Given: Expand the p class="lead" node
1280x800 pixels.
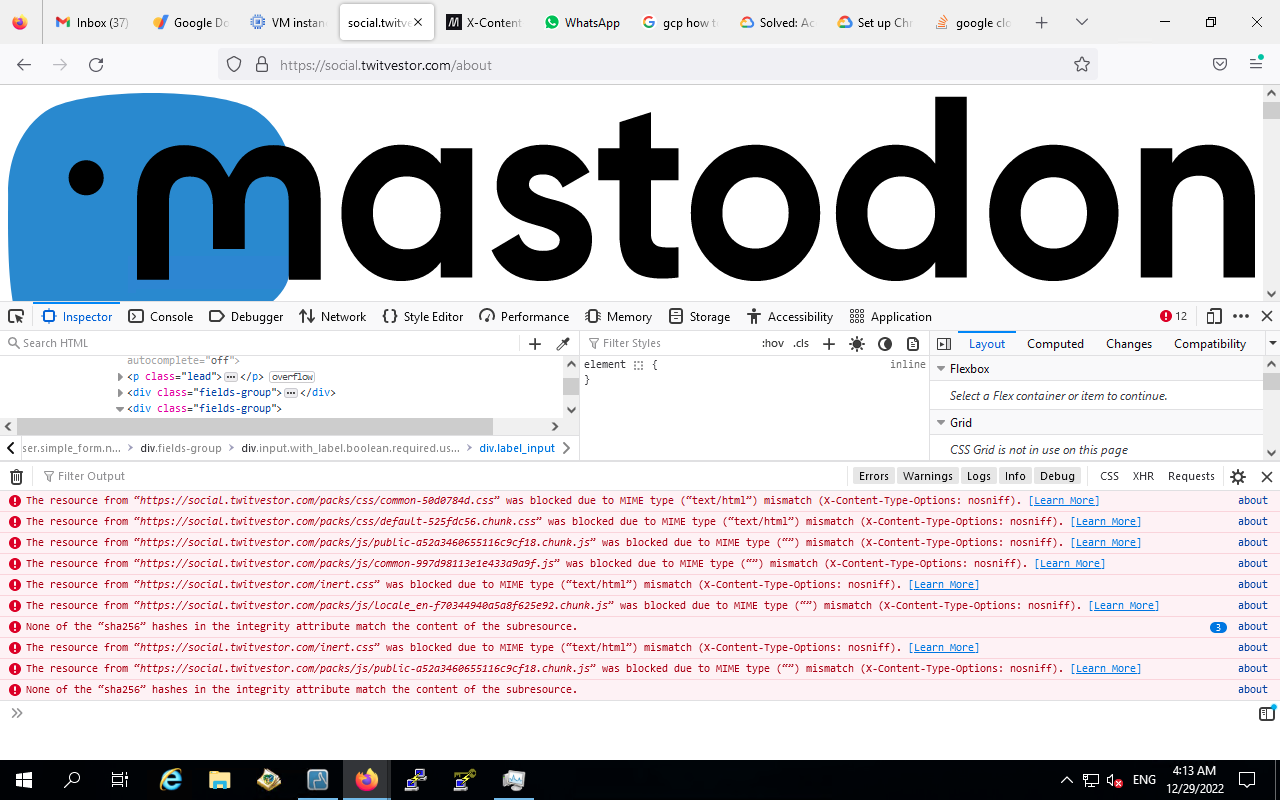Looking at the screenshot, I should pyautogui.click(x=121, y=377).
